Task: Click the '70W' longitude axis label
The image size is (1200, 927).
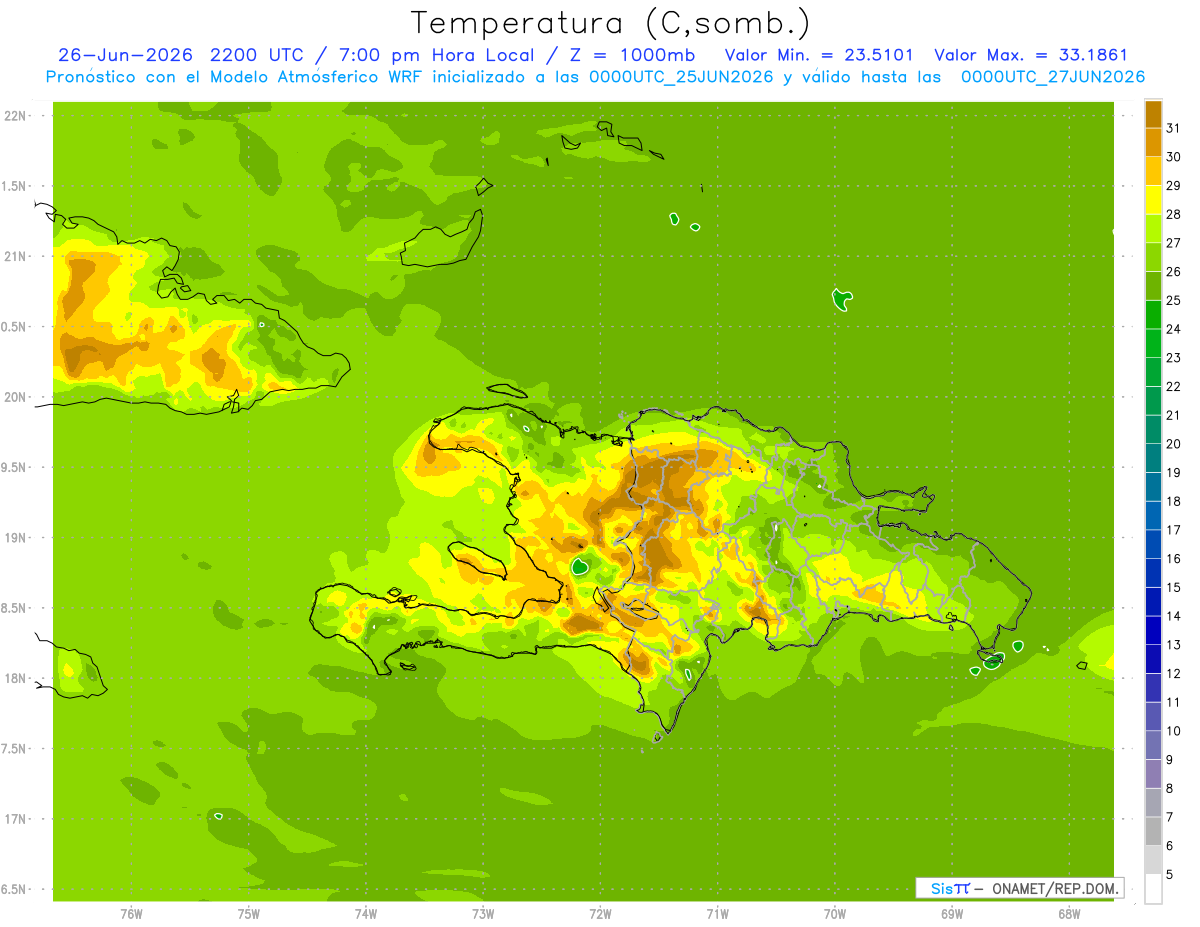Action: [x=835, y=914]
